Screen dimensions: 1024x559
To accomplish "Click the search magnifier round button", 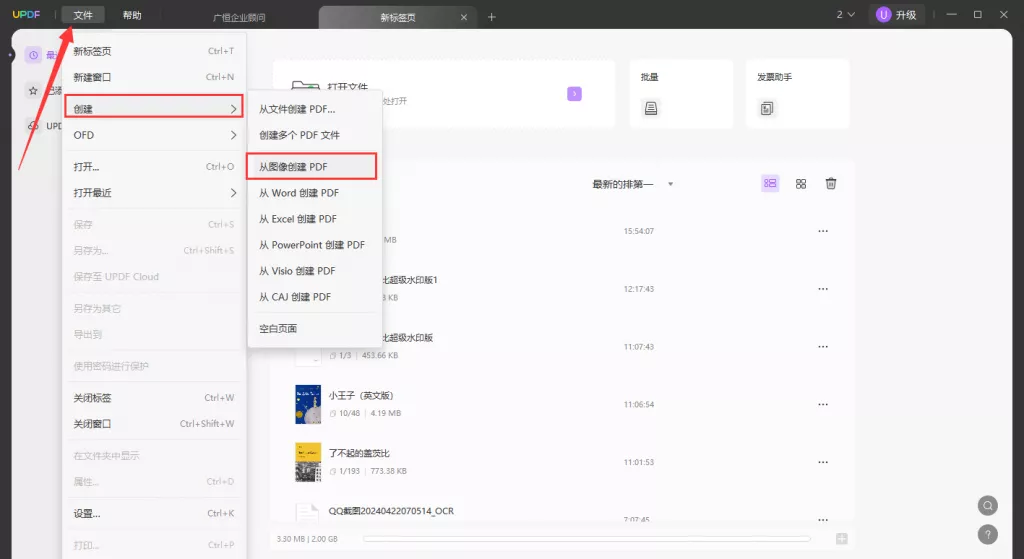I will [x=987, y=505].
